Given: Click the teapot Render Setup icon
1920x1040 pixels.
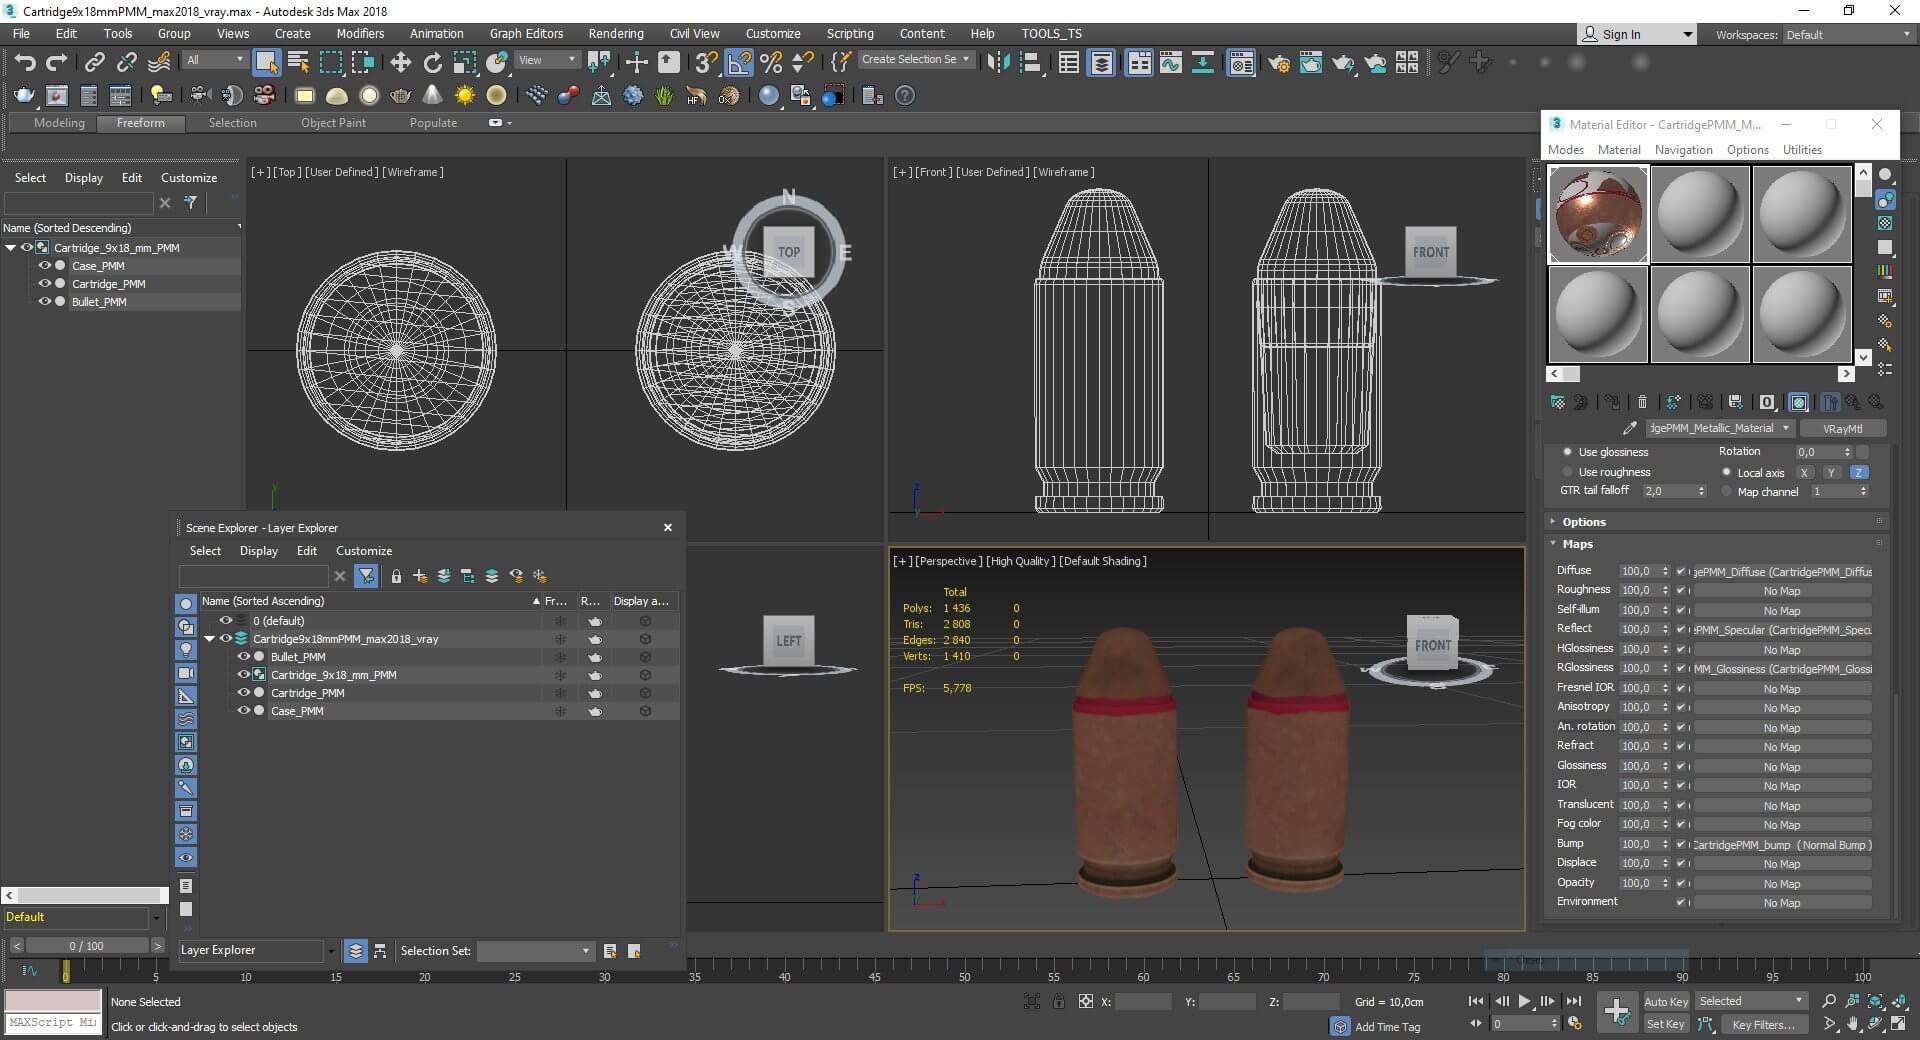Looking at the screenshot, I should point(1278,64).
